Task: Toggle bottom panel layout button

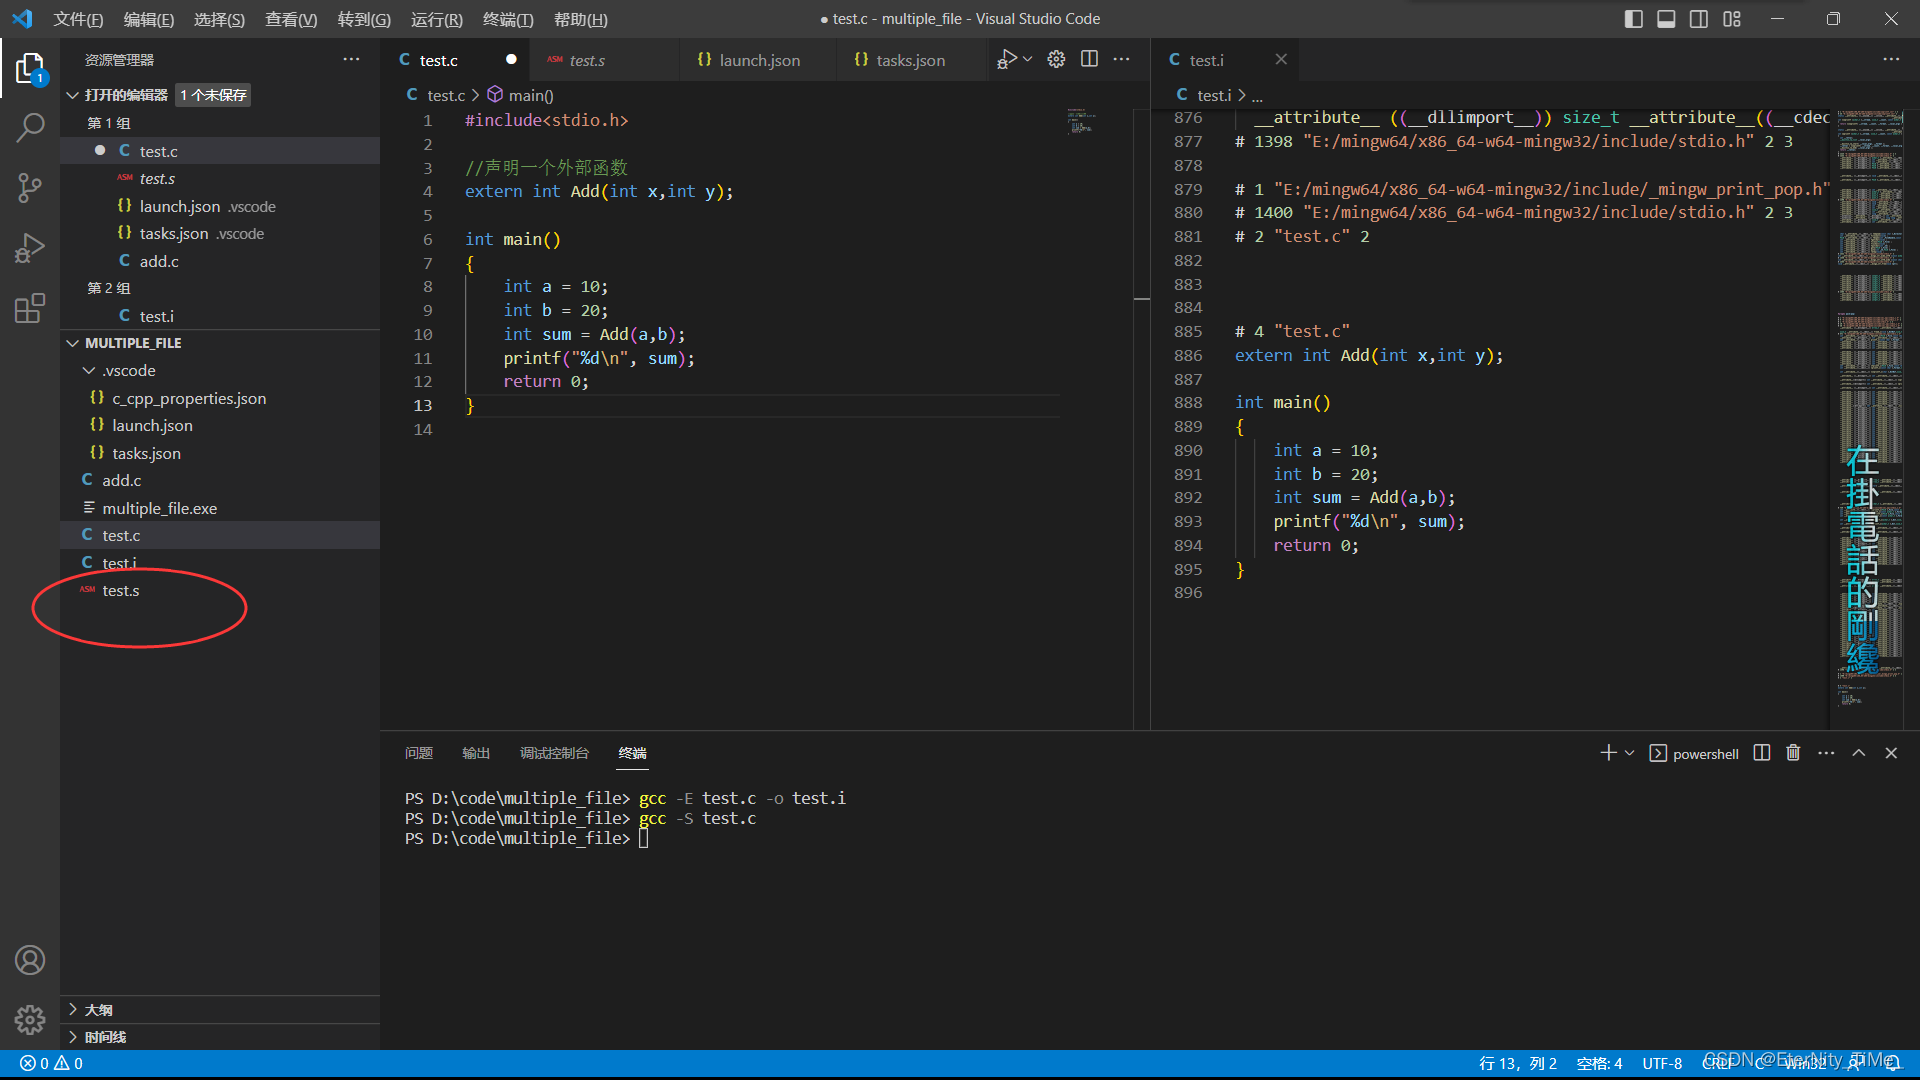Action: (x=1666, y=19)
